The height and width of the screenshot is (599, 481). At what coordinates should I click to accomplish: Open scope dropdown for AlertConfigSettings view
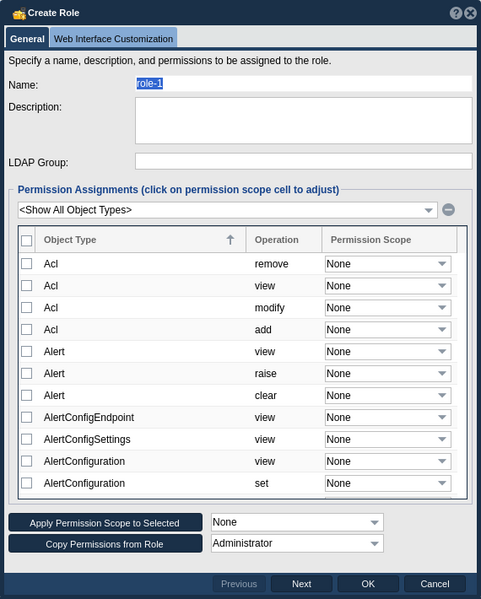[x=388, y=440]
